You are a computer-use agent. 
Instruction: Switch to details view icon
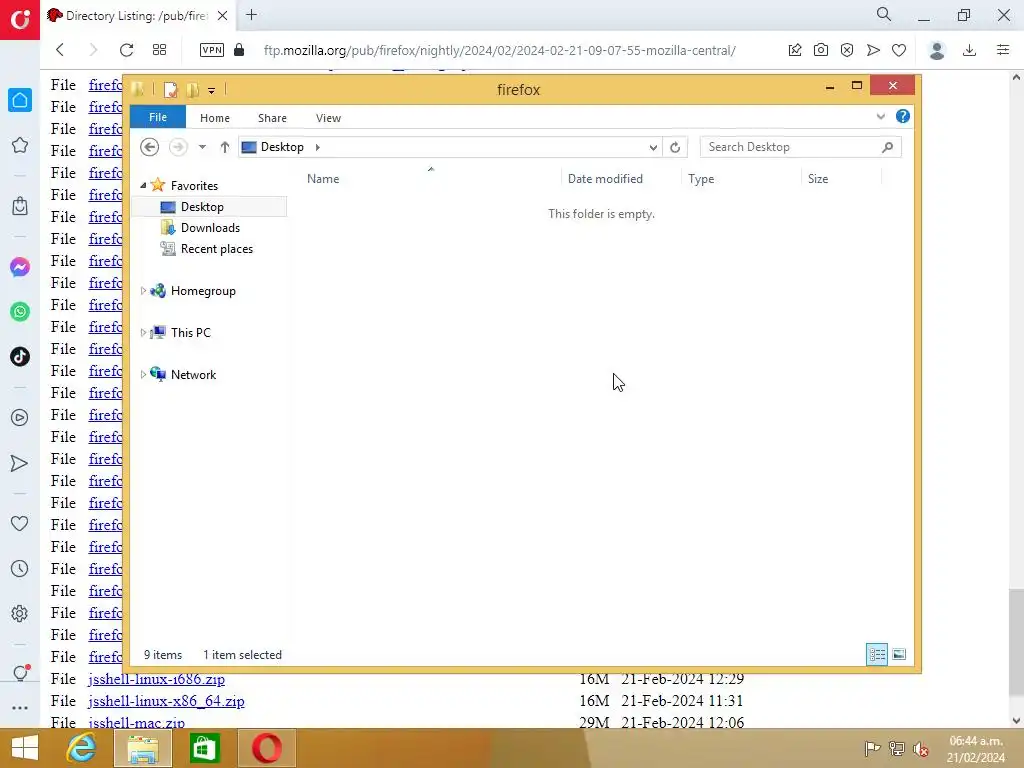[876, 654]
